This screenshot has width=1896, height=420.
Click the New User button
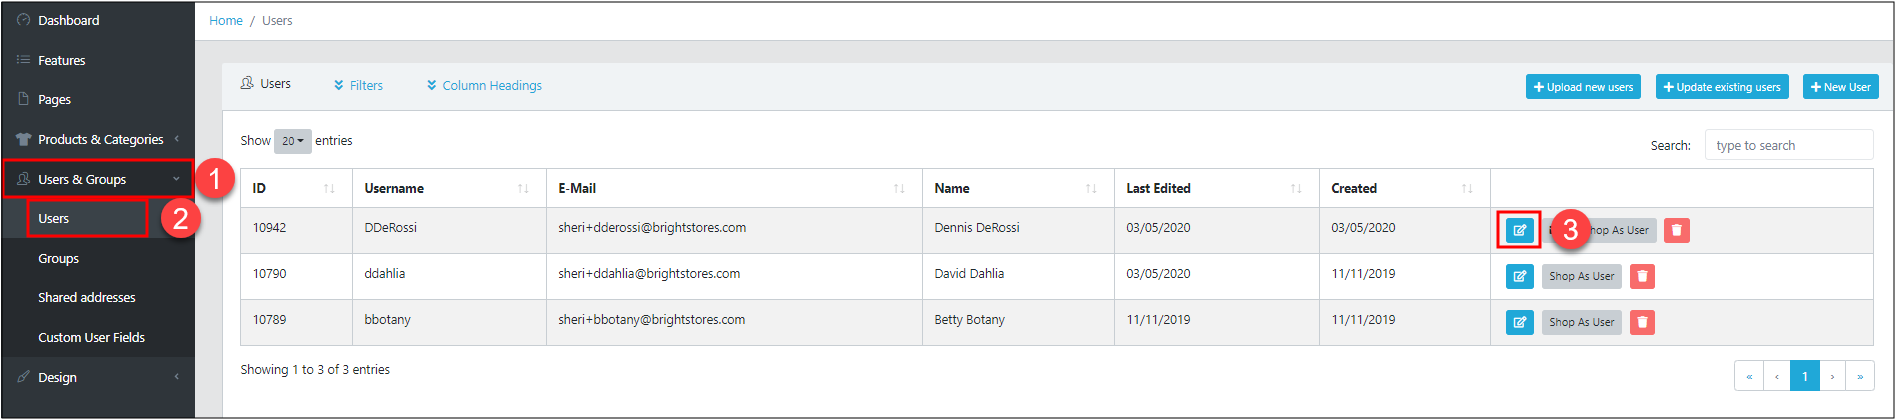coord(1840,87)
